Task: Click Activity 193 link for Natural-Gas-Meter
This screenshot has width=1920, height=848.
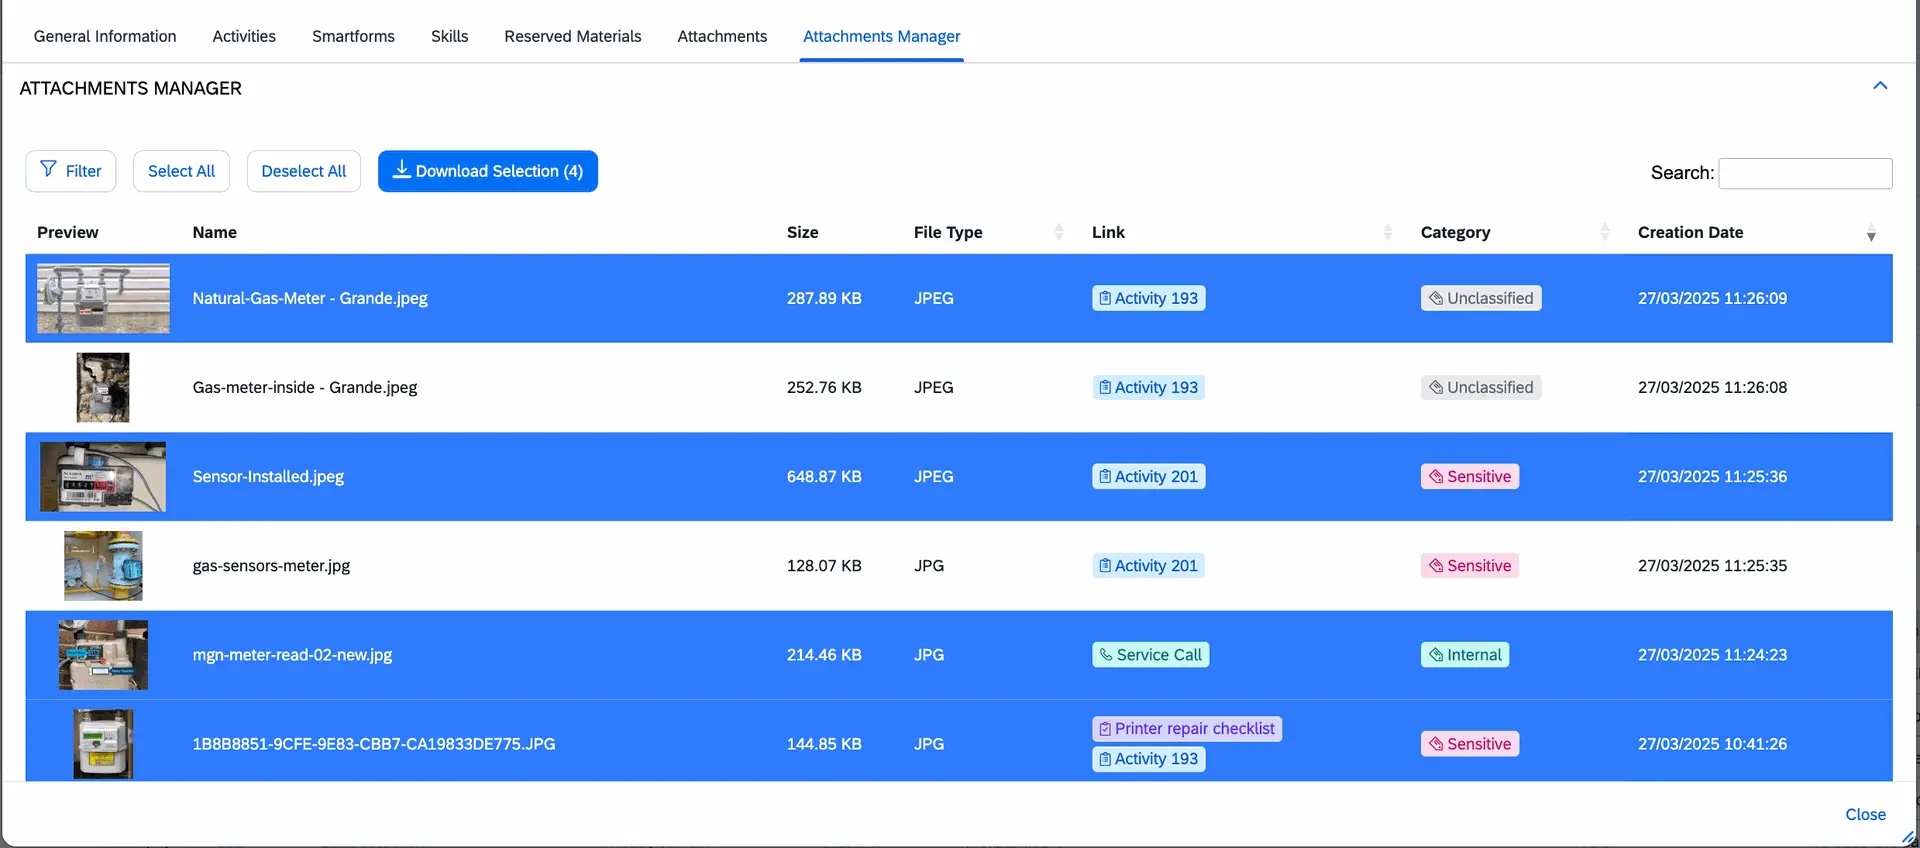Action: tap(1148, 298)
